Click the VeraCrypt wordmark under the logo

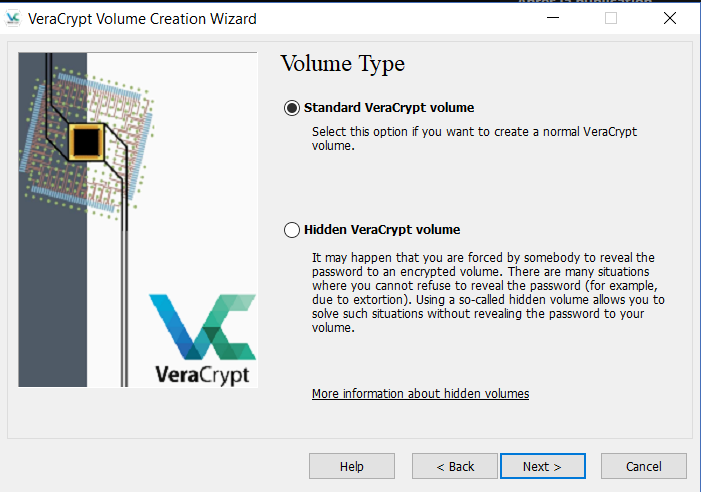pyautogui.click(x=204, y=375)
